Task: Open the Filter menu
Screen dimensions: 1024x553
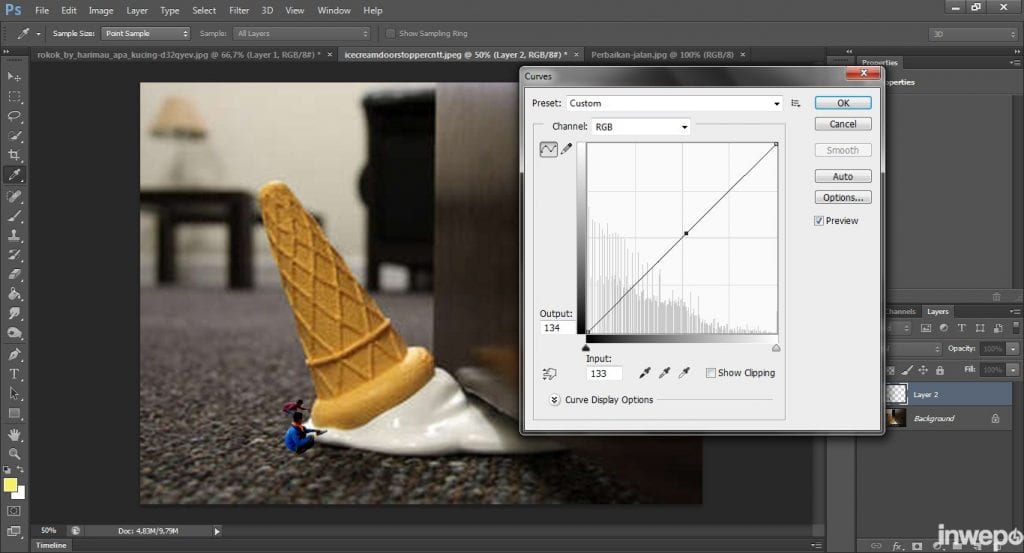Action: pyautogui.click(x=239, y=10)
